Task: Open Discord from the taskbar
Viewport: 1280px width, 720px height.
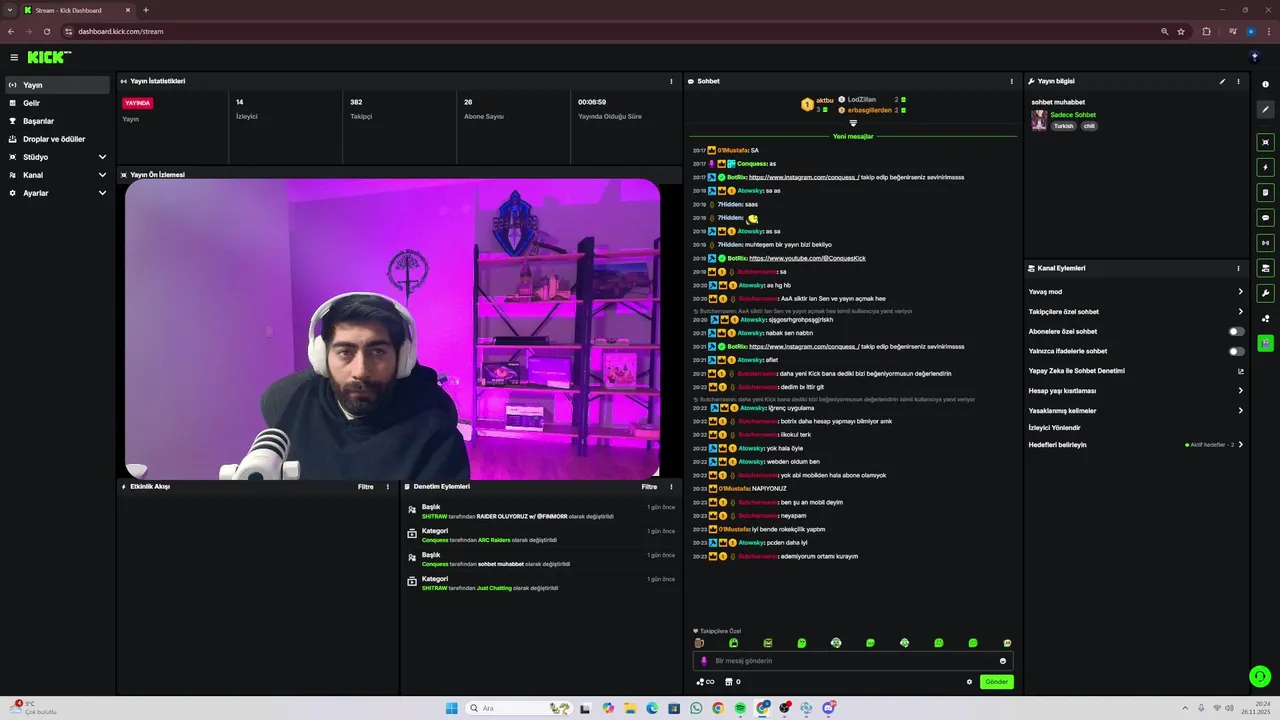Action: pos(829,708)
